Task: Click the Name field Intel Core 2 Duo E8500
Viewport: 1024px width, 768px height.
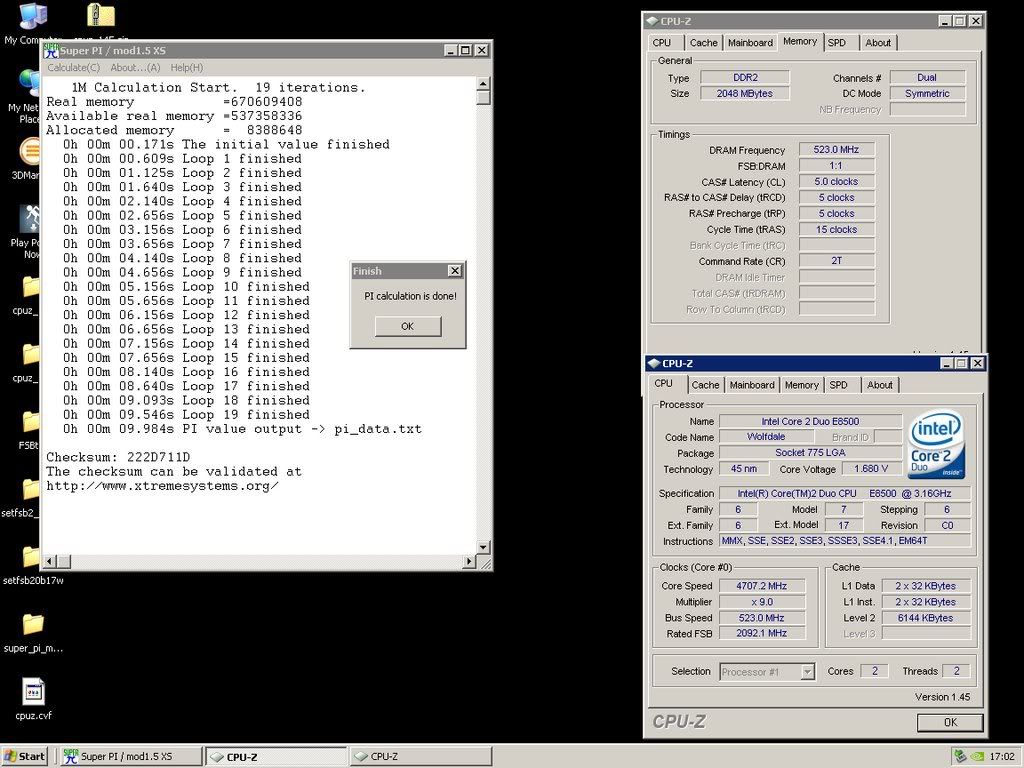Action: 810,421
